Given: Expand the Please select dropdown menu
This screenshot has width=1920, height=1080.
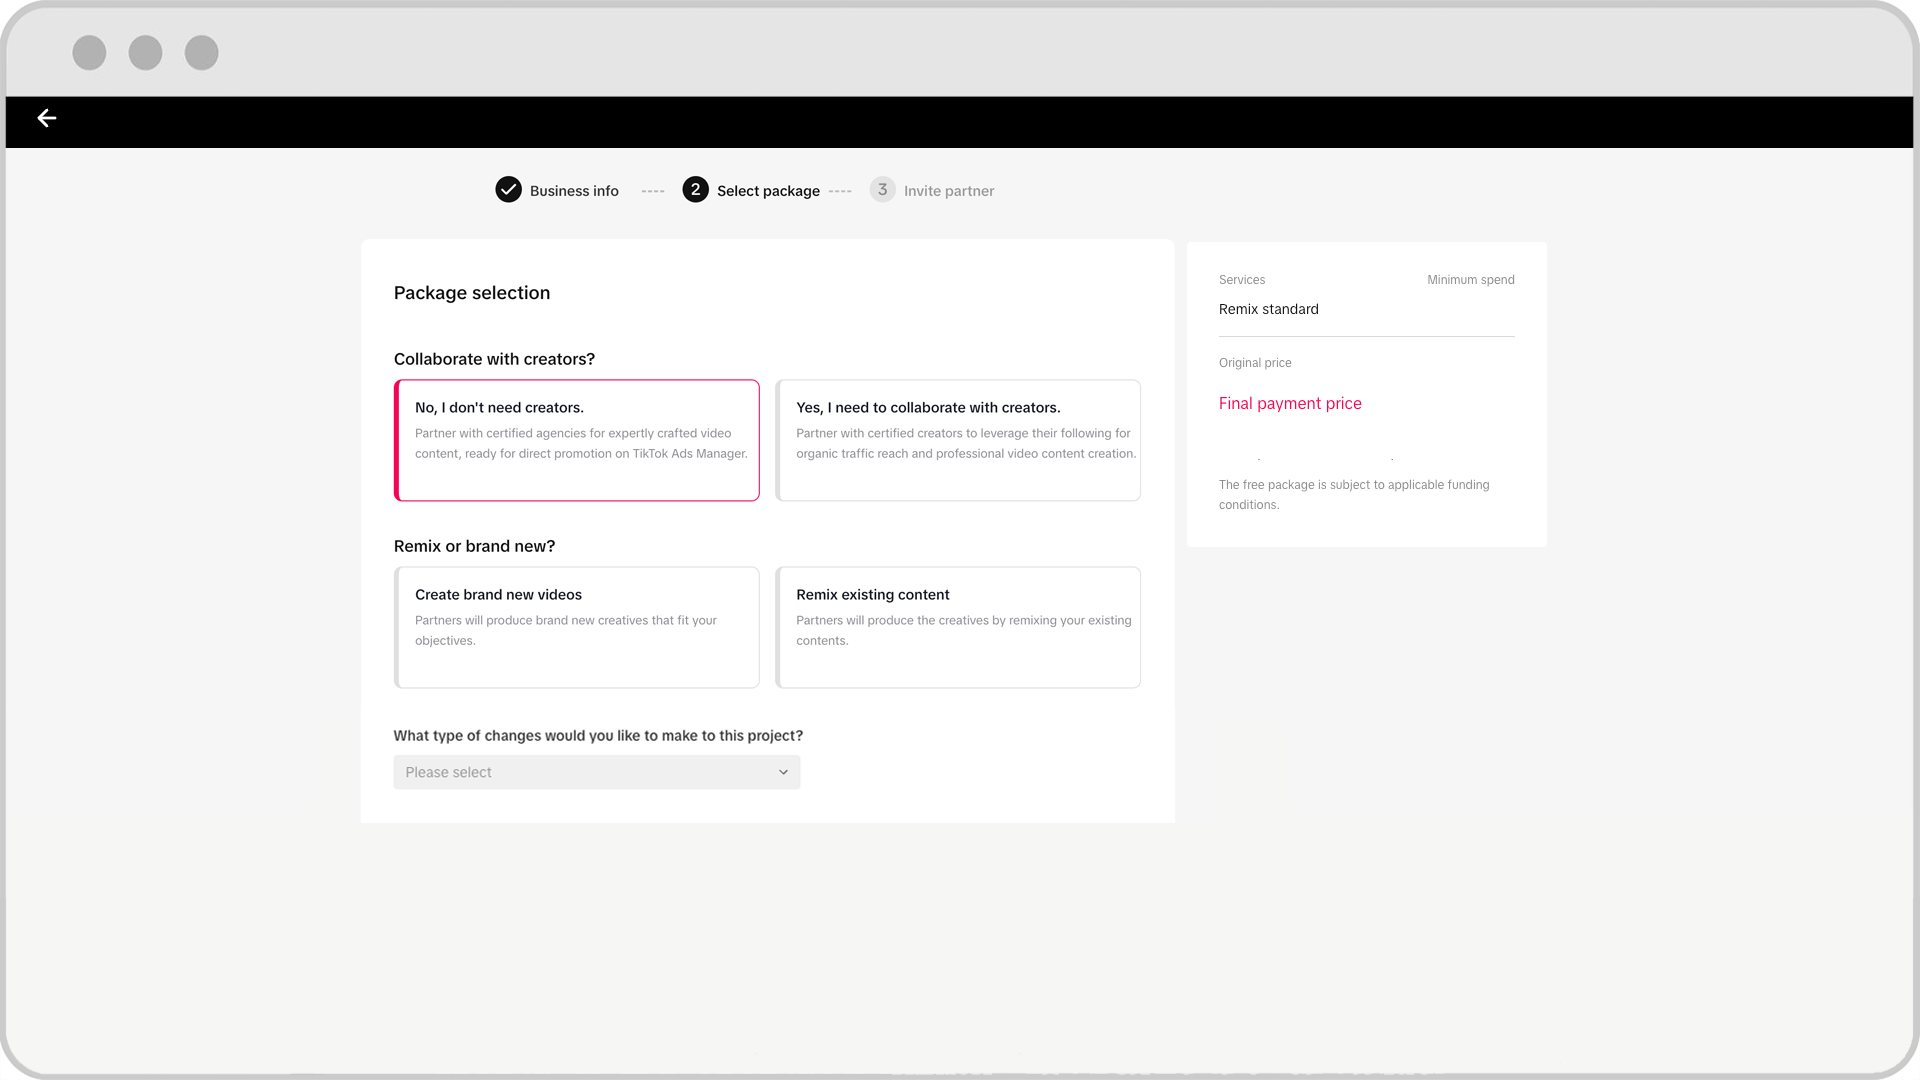Looking at the screenshot, I should [x=596, y=771].
